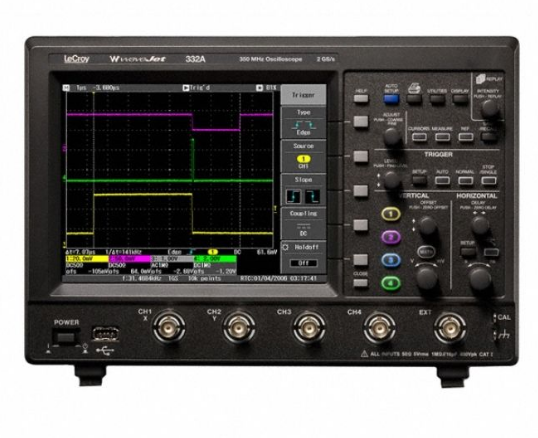538x438 pixels.
Task: Tap the soft key beside Coupling
Action: coord(361,225)
